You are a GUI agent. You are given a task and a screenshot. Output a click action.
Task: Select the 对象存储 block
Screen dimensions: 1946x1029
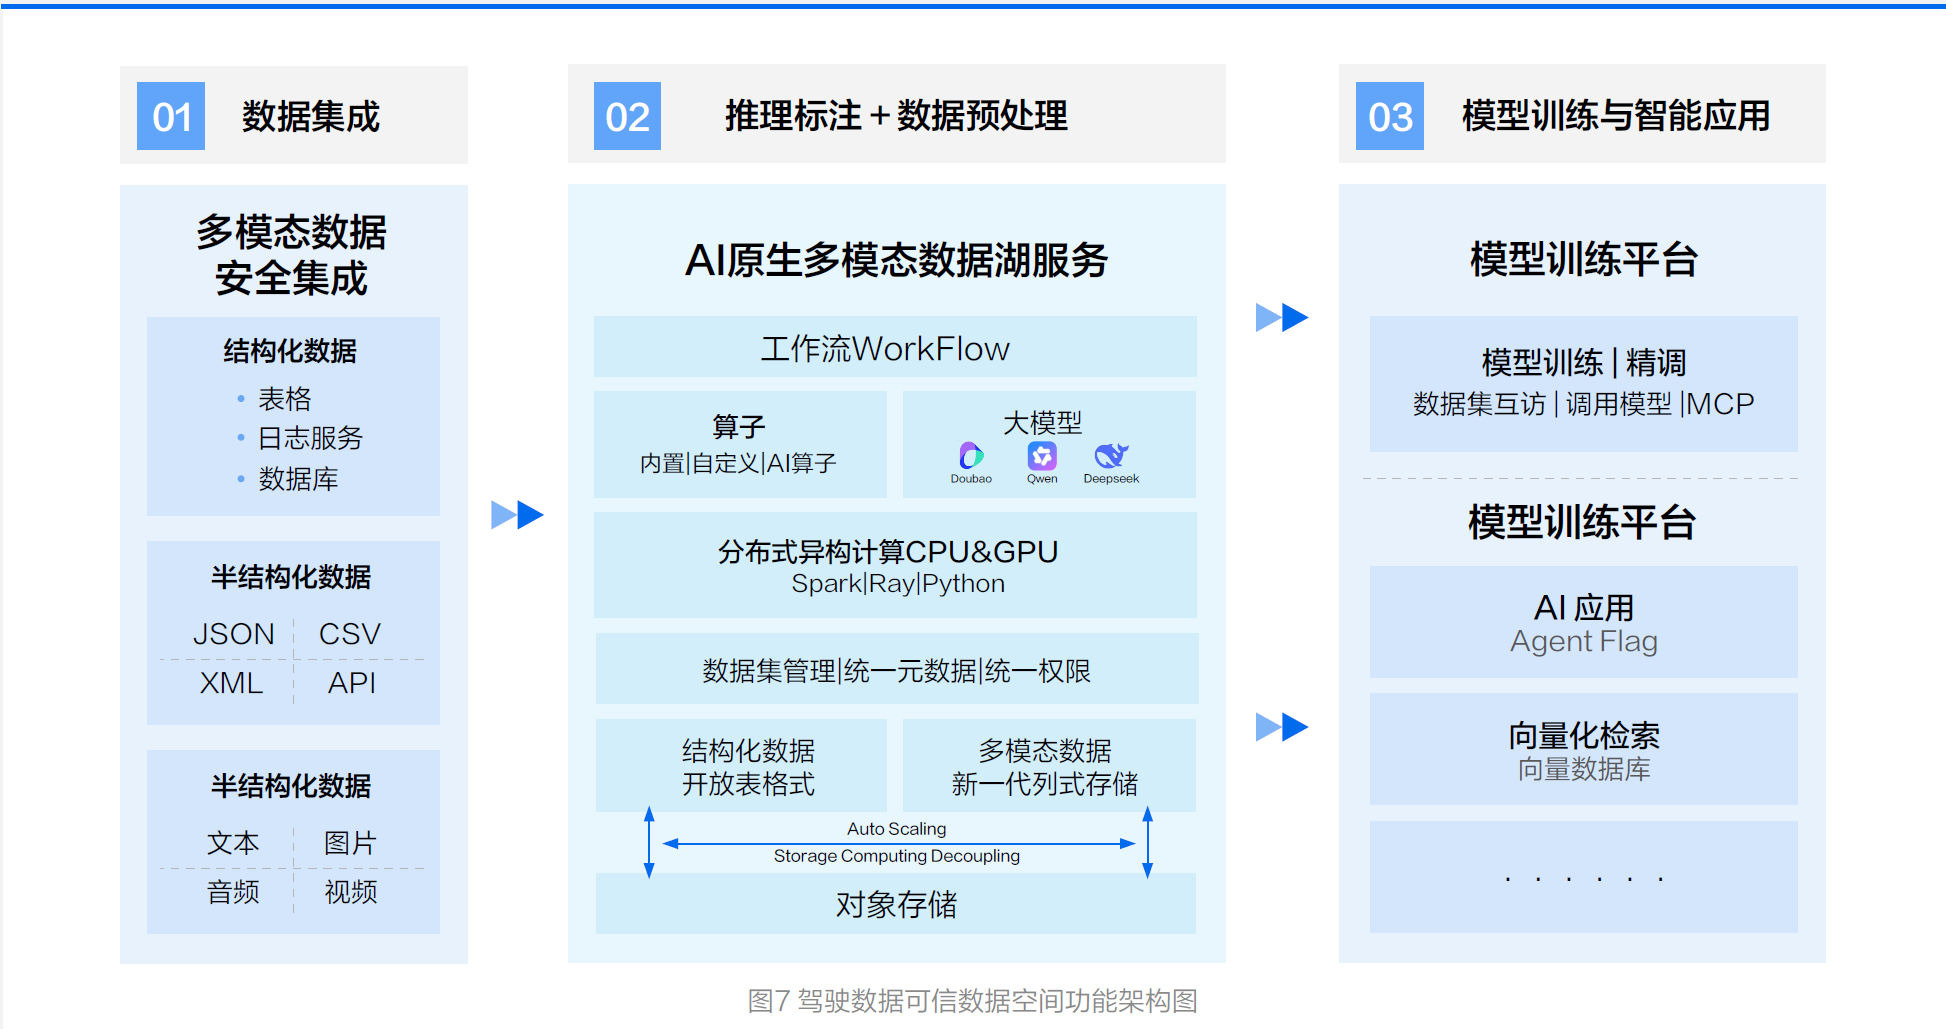tap(895, 904)
